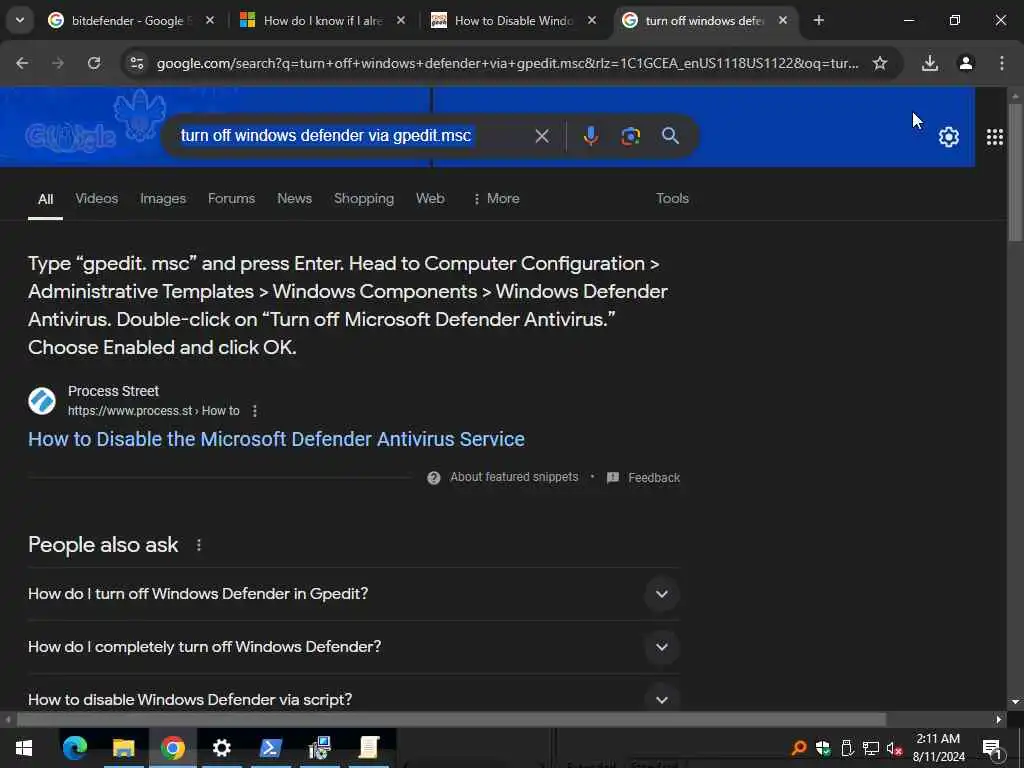Select the Forums search filter
This screenshot has height=768, width=1024.
pos(231,199)
